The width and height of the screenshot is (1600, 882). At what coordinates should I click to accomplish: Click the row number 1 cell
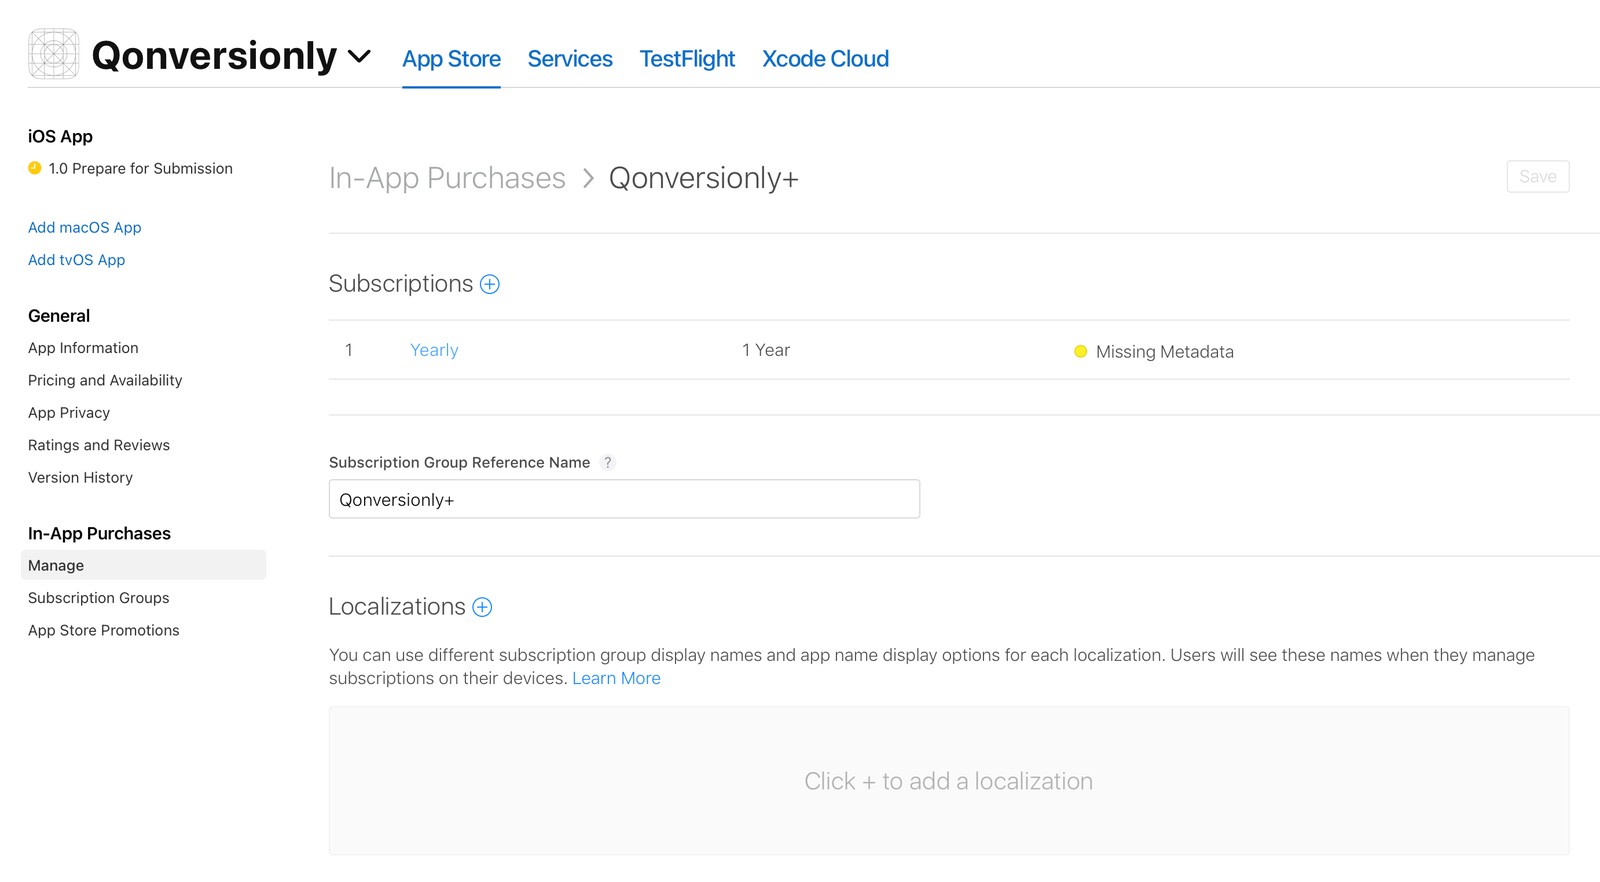(x=349, y=350)
